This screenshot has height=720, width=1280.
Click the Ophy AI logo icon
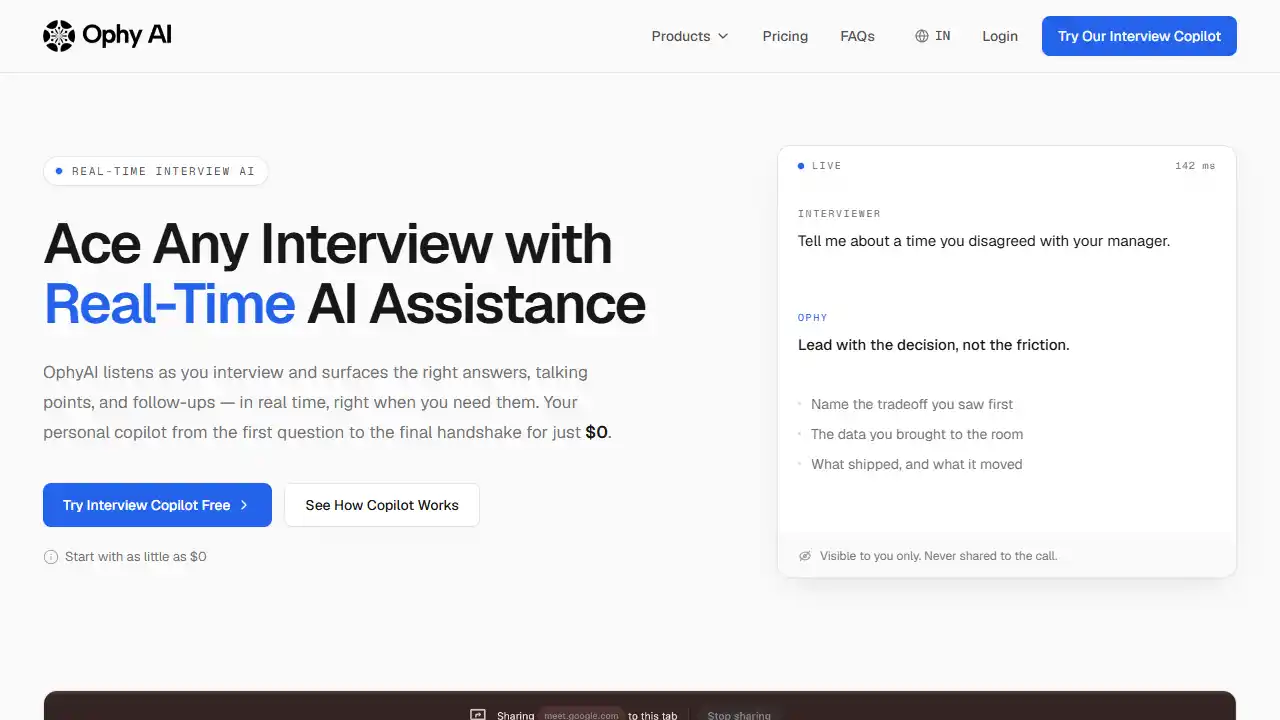pyautogui.click(x=59, y=36)
